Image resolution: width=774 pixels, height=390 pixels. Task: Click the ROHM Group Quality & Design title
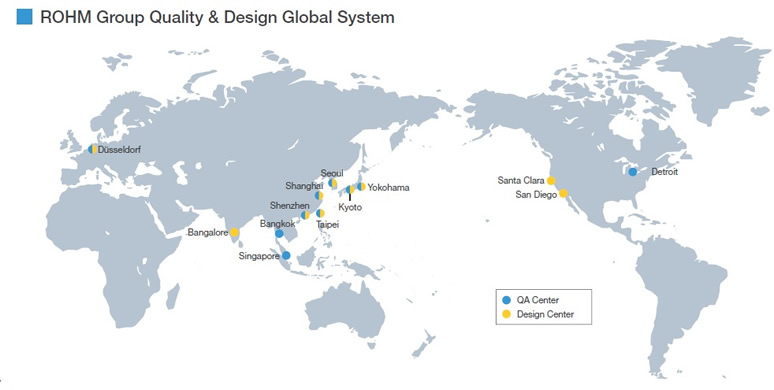tap(217, 17)
